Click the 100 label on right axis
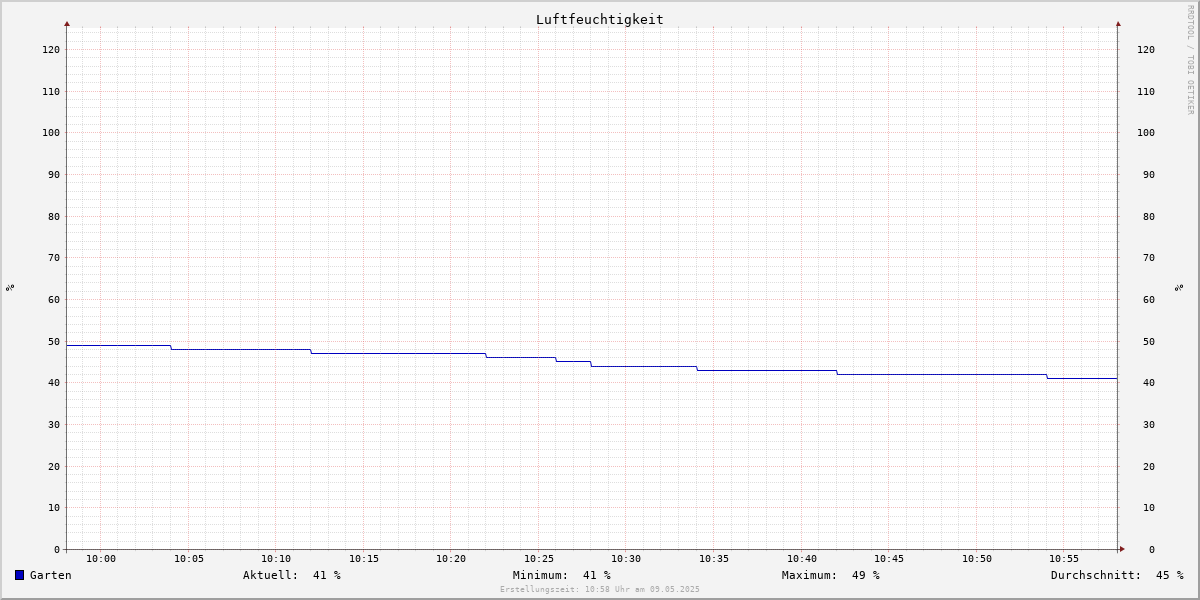 click(1146, 132)
